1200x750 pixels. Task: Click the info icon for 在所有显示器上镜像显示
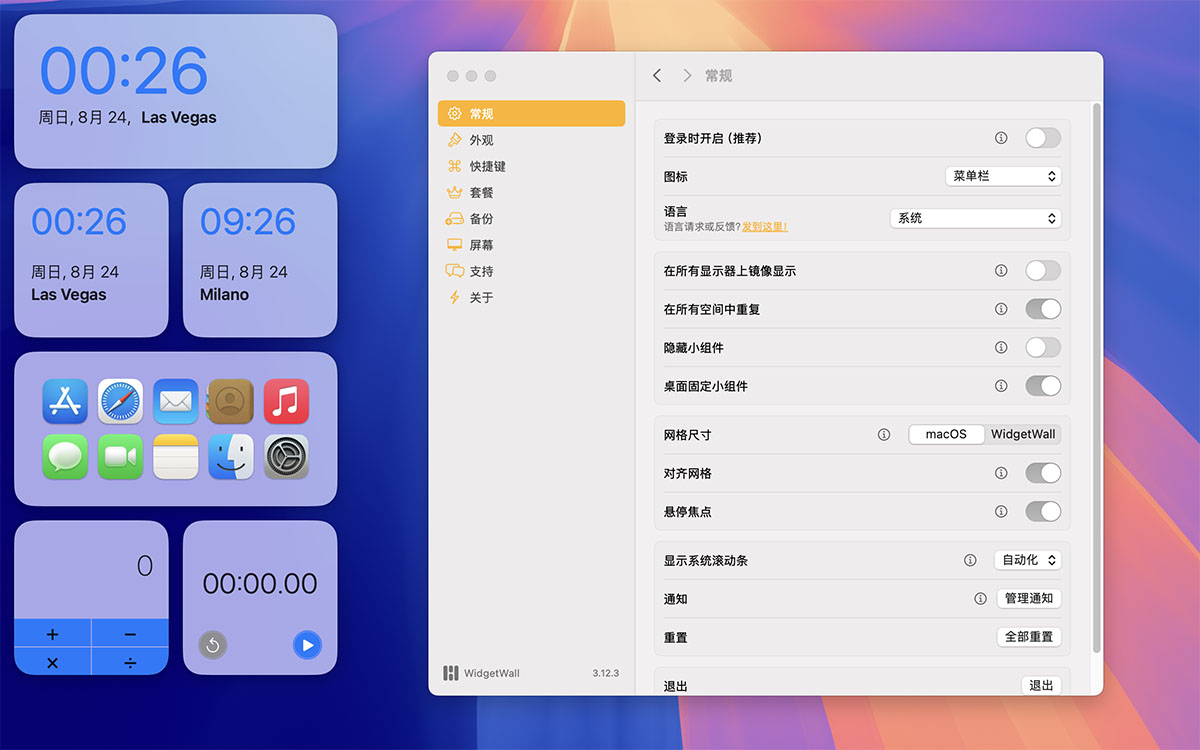click(1001, 270)
